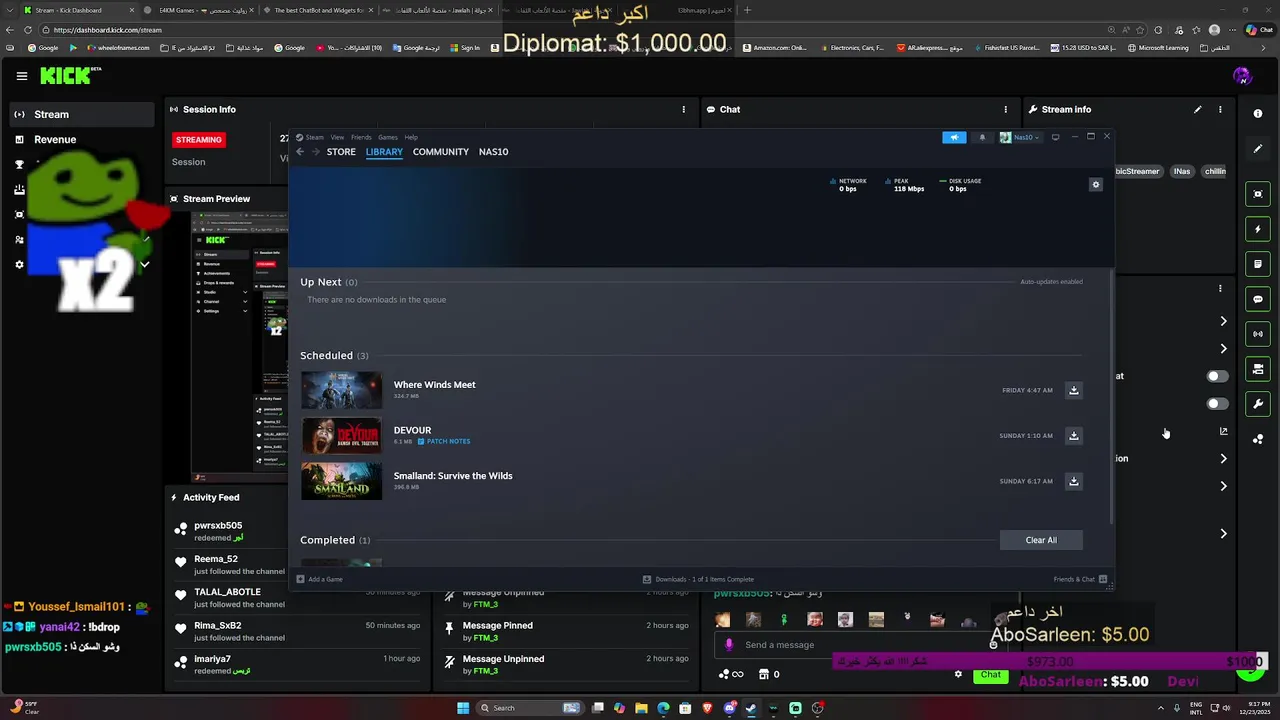Switch to the LIBRARY tab

click(384, 152)
